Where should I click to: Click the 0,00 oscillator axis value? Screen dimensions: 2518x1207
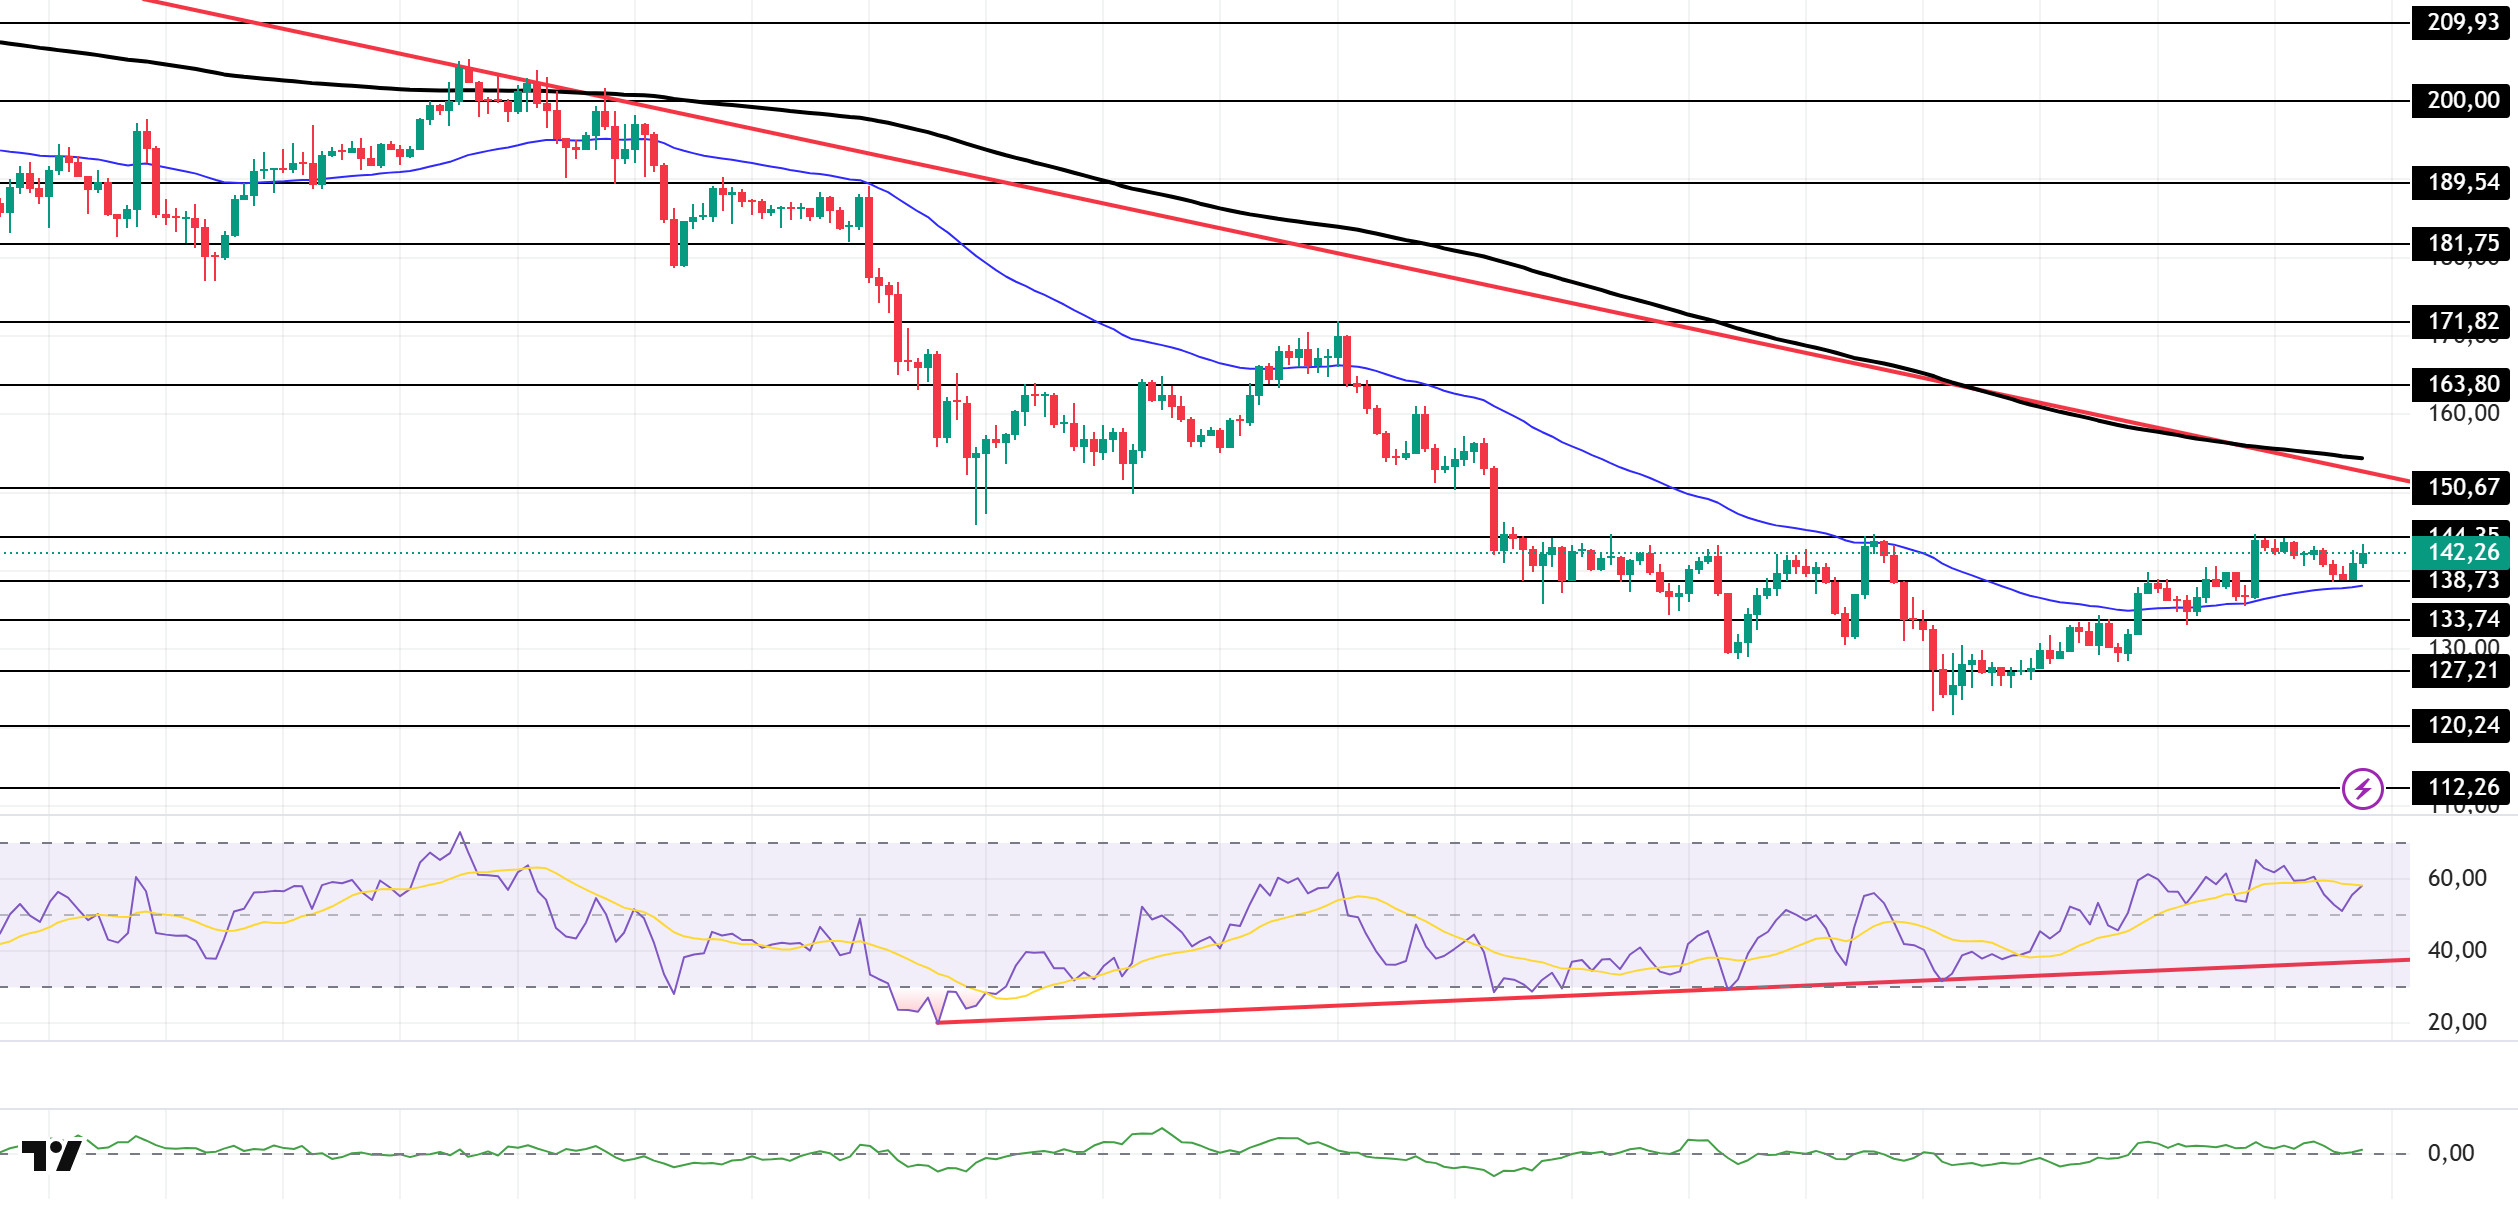point(2450,1153)
